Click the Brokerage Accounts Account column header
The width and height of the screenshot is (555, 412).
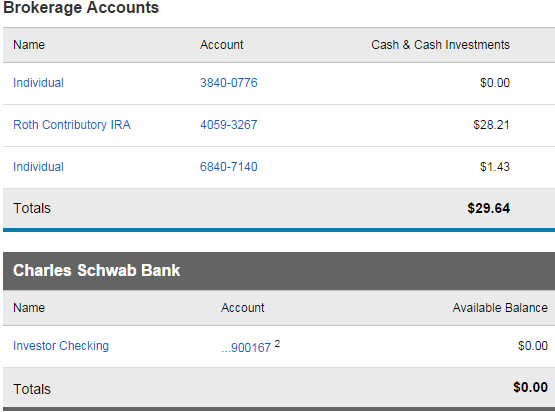(x=222, y=45)
